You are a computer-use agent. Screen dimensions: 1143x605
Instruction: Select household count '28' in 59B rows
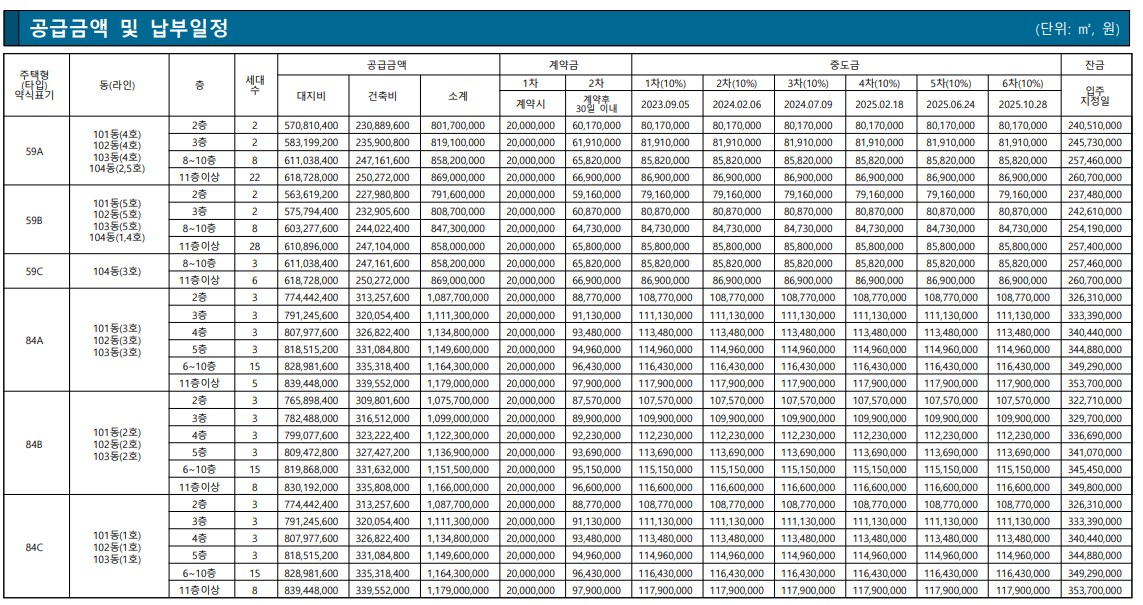pyautogui.click(x=254, y=246)
